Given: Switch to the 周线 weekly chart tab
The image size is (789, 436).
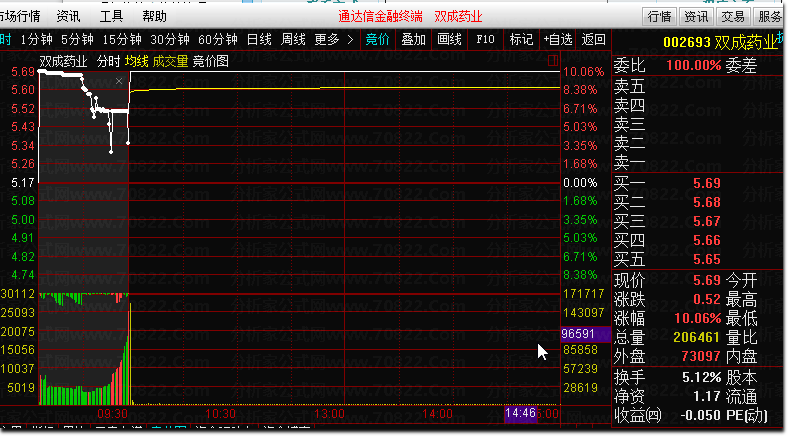Looking at the screenshot, I should [x=293, y=39].
